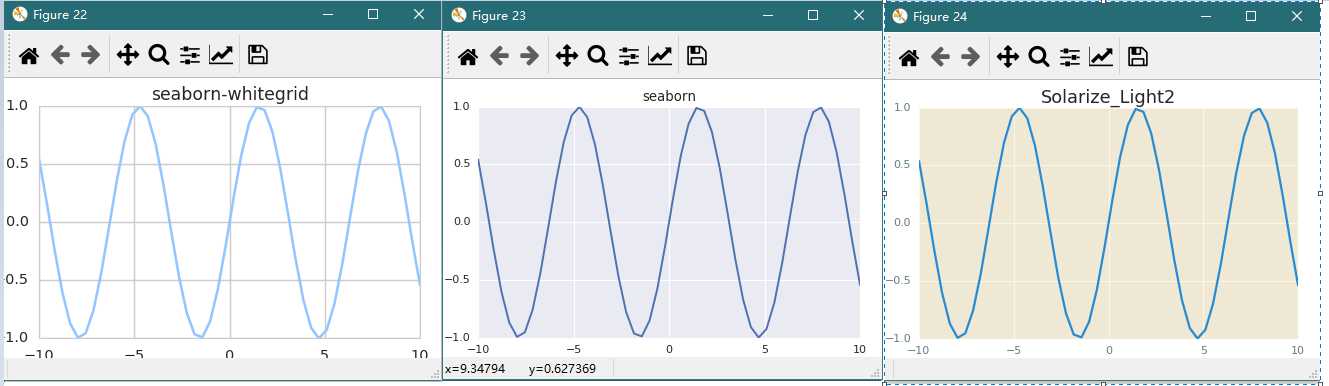Click Forward arrow in Figure 23 toolbar

pyautogui.click(x=530, y=56)
